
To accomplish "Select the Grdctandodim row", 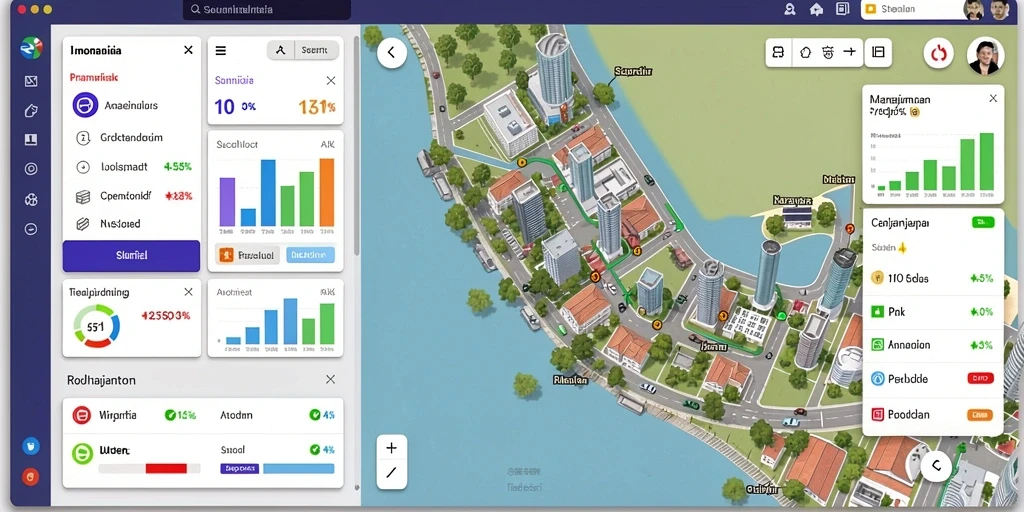I will click(131, 138).
